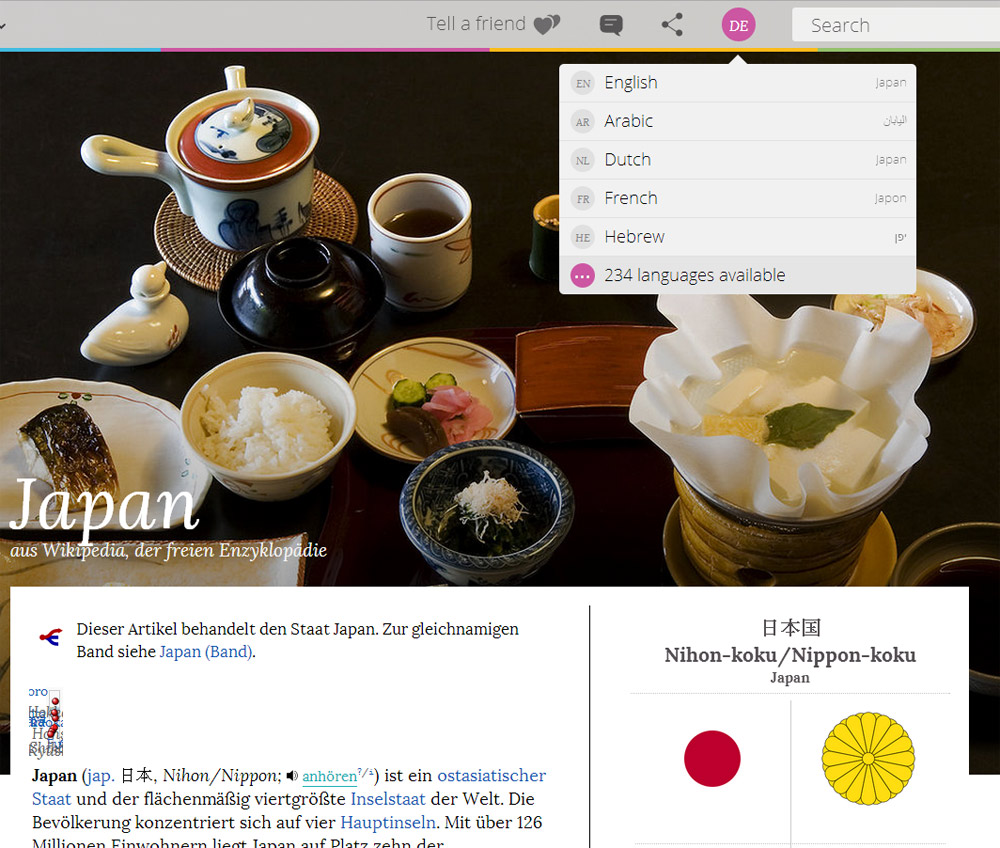Screen dimensions: 1000x848
Task: Play the anhören audio link
Action: pyautogui.click(x=330, y=776)
